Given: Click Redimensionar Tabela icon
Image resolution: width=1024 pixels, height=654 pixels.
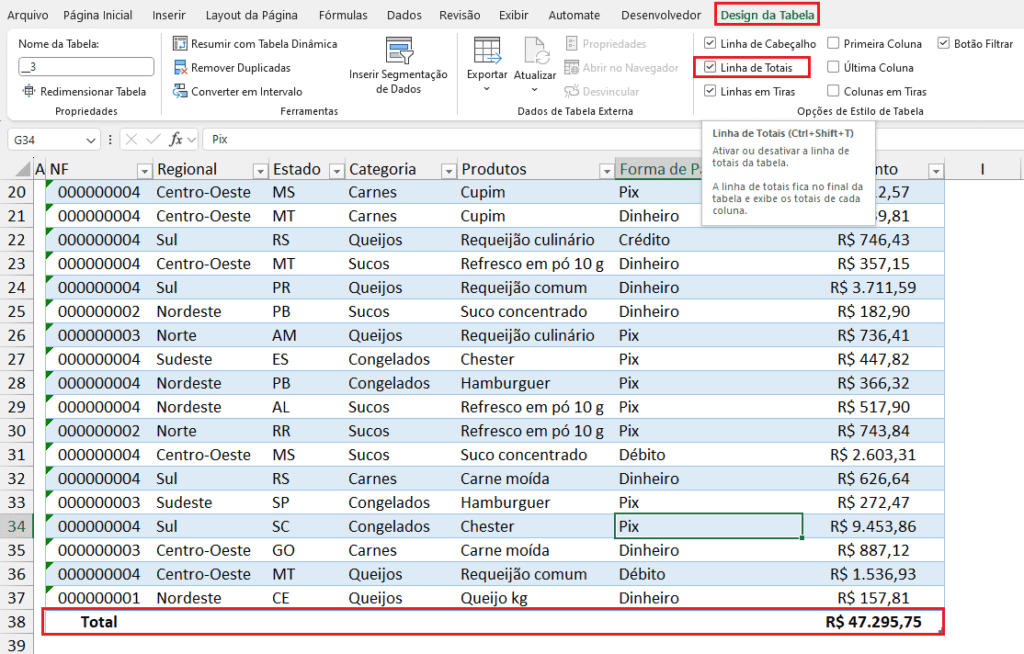Looking at the screenshot, I should coord(29,91).
